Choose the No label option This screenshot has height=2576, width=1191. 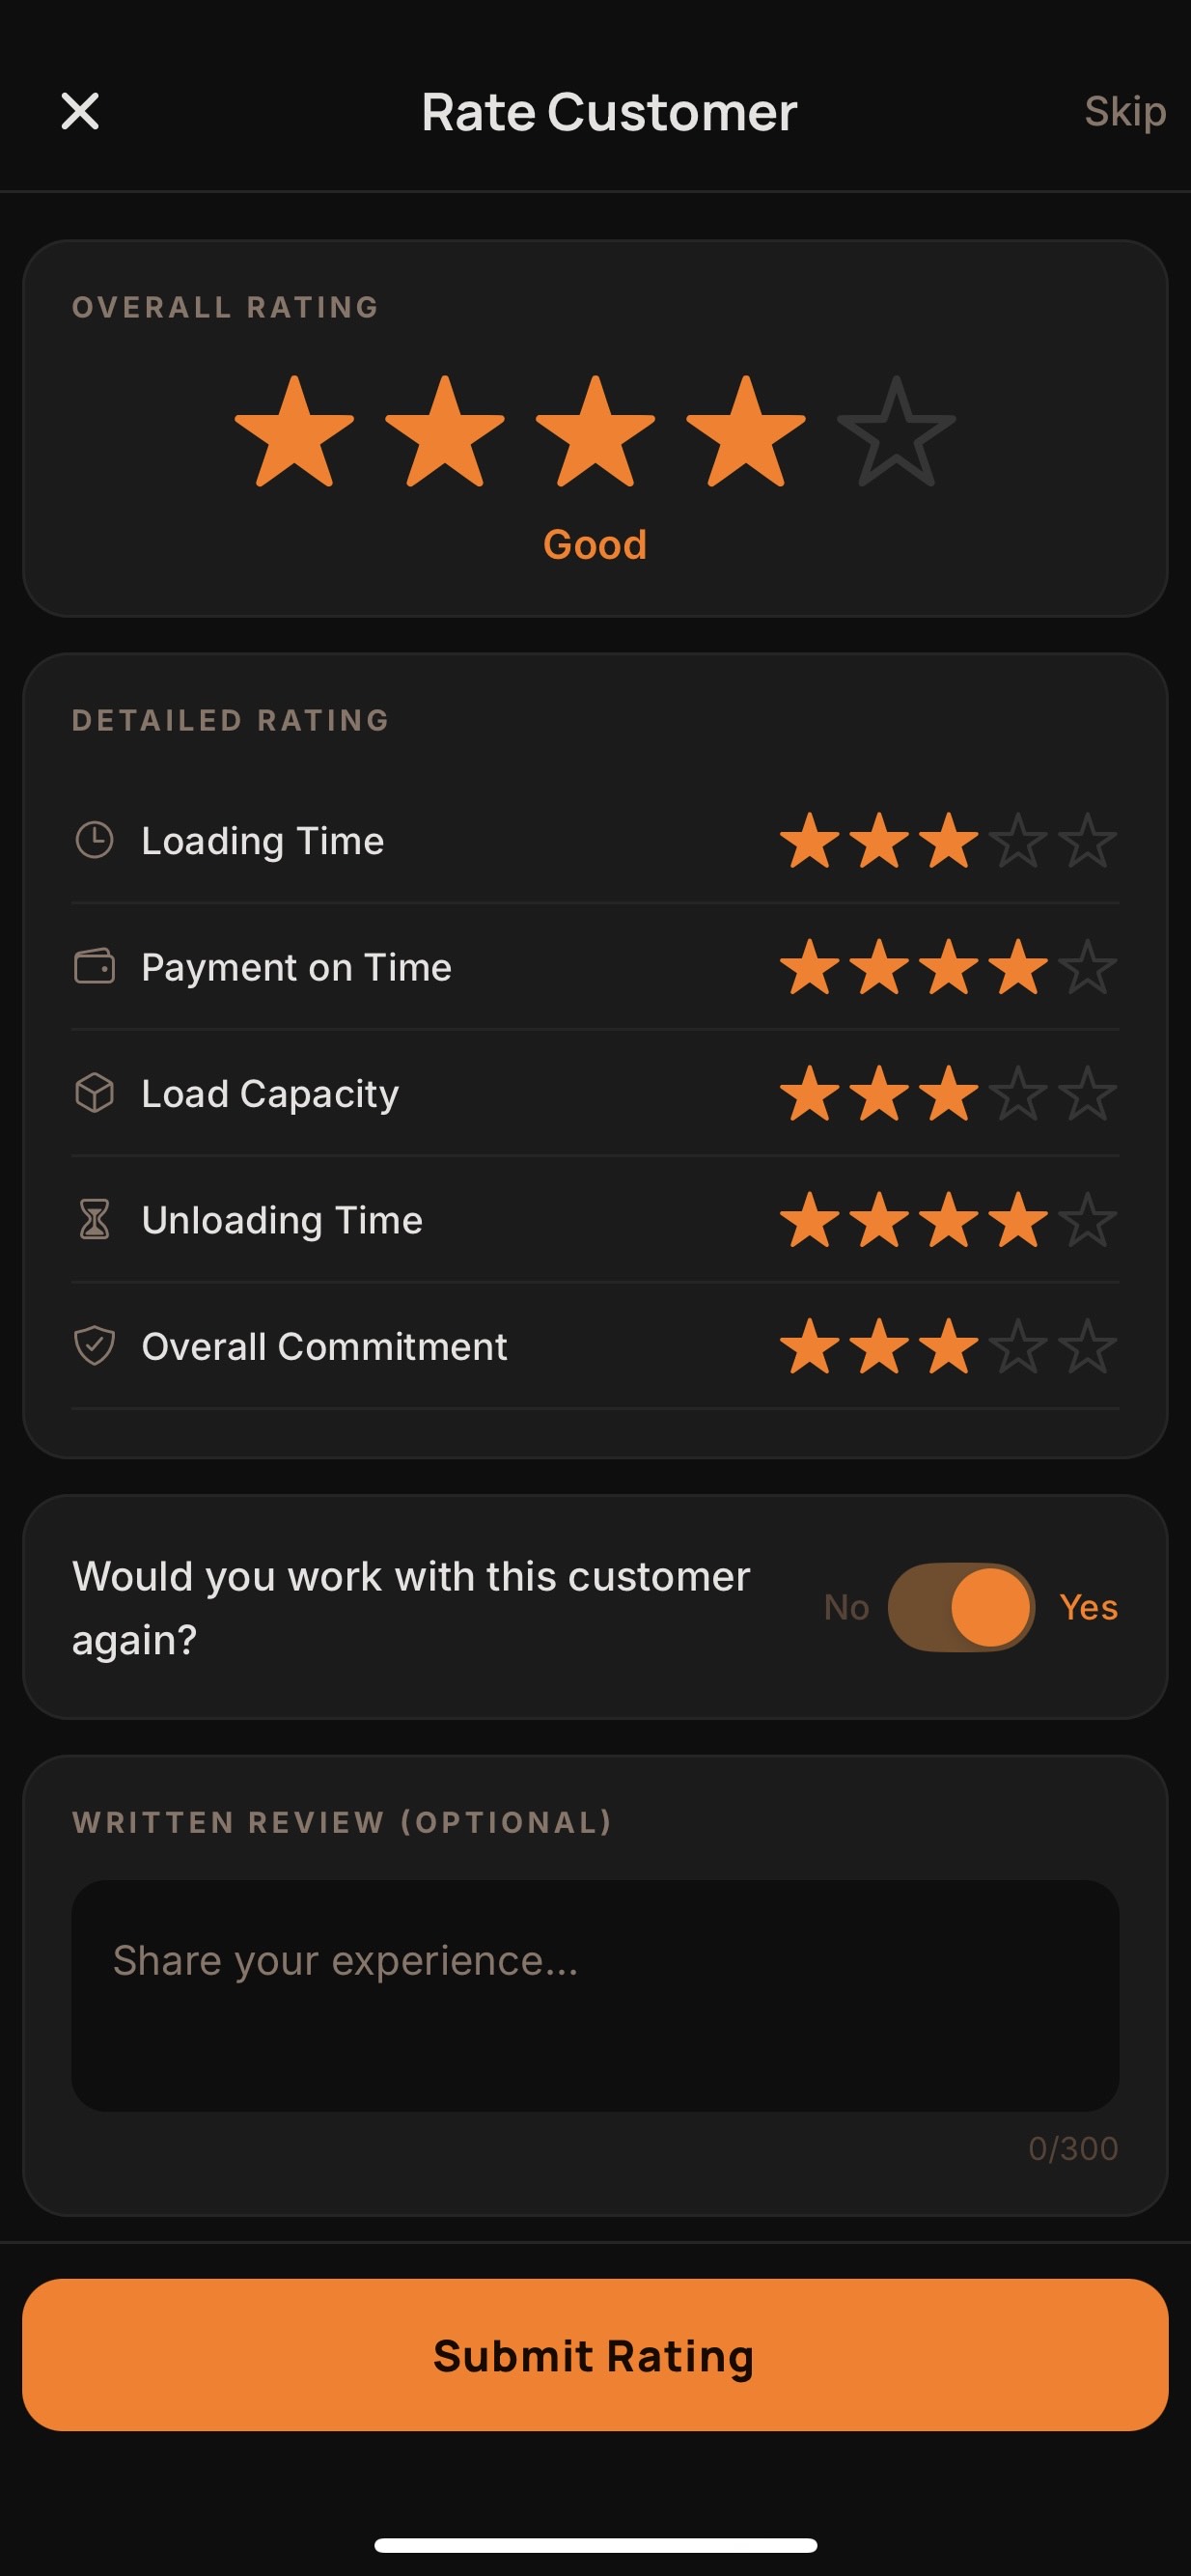coord(846,1607)
